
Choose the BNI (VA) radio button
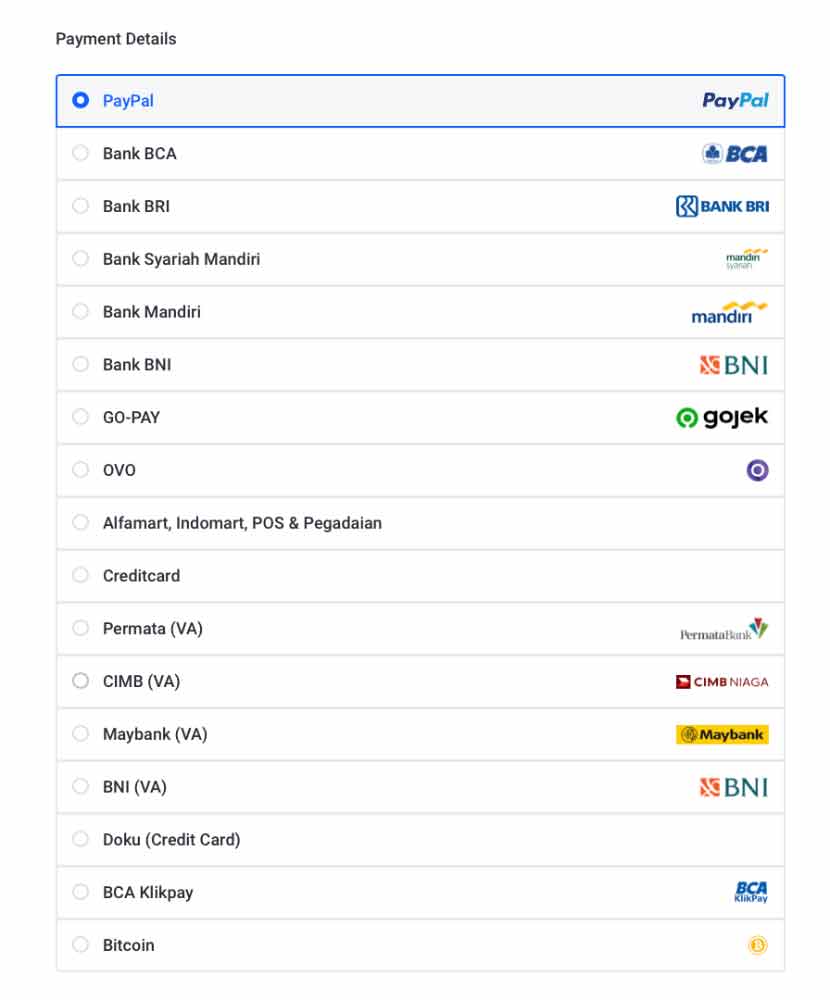pyautogui.click(x=81, y=787)
